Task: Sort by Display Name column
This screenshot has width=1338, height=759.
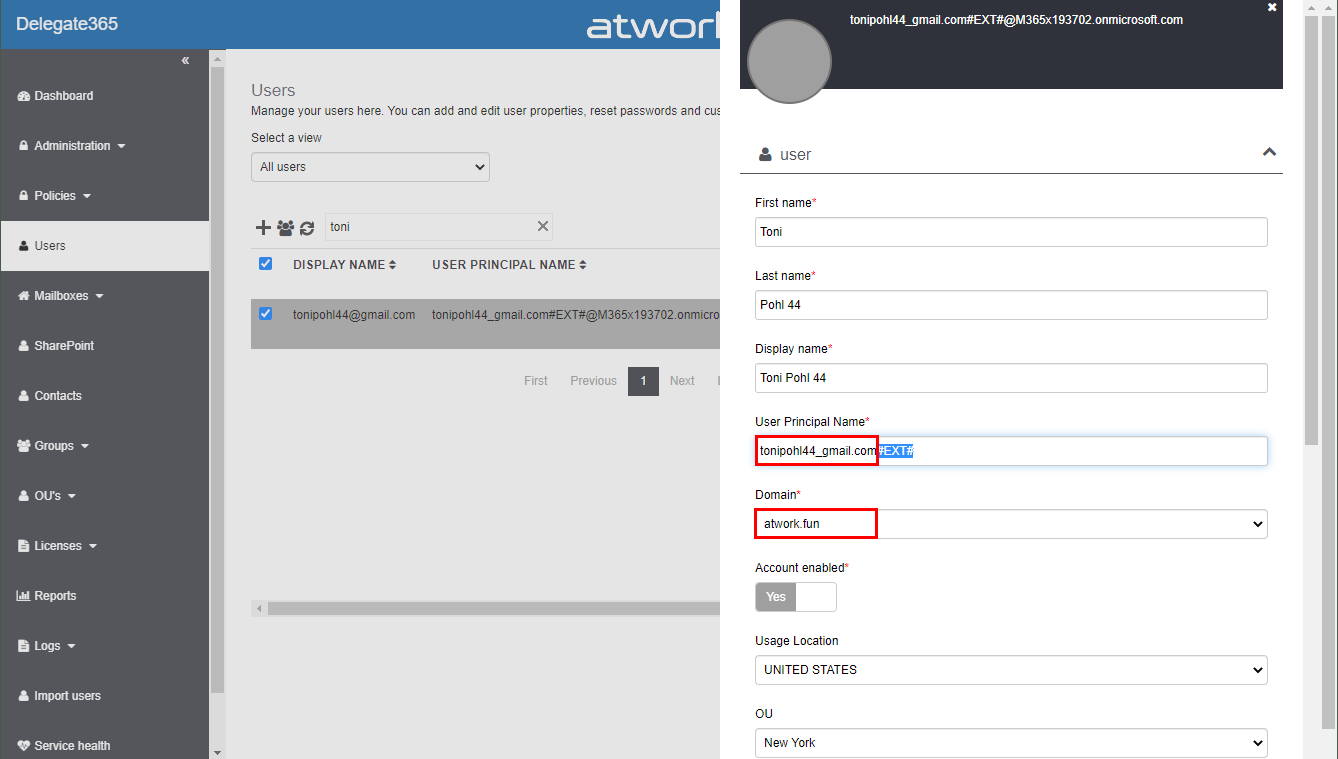Action: (345, 265)
